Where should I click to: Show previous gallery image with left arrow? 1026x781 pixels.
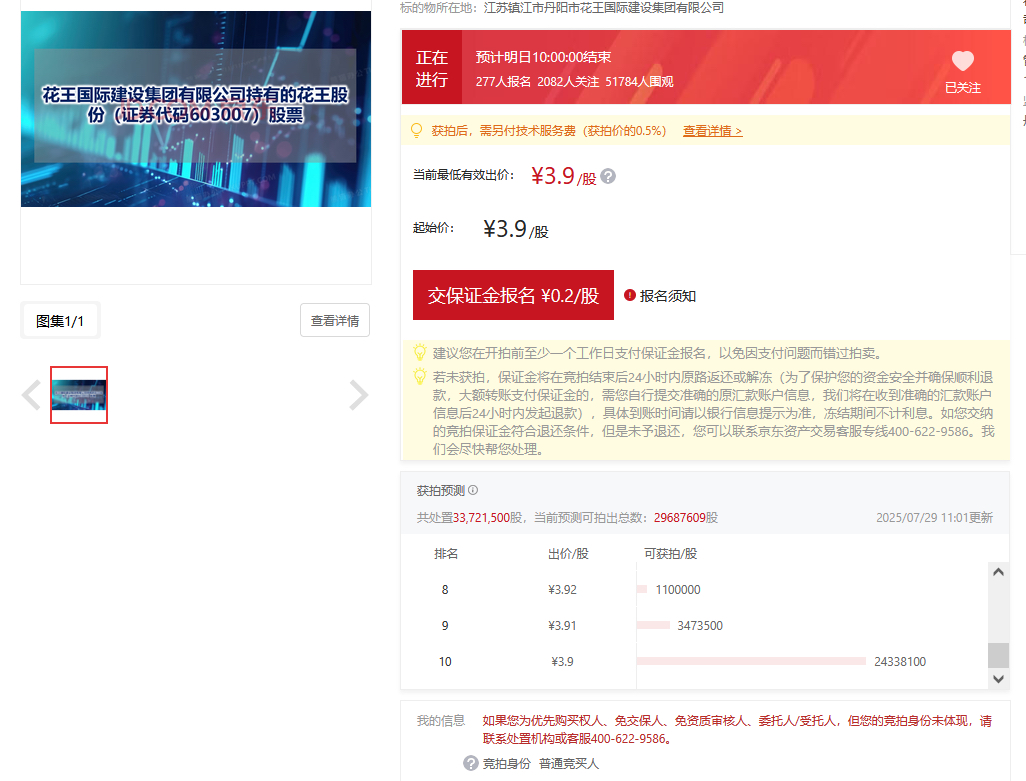pos(31,395)
